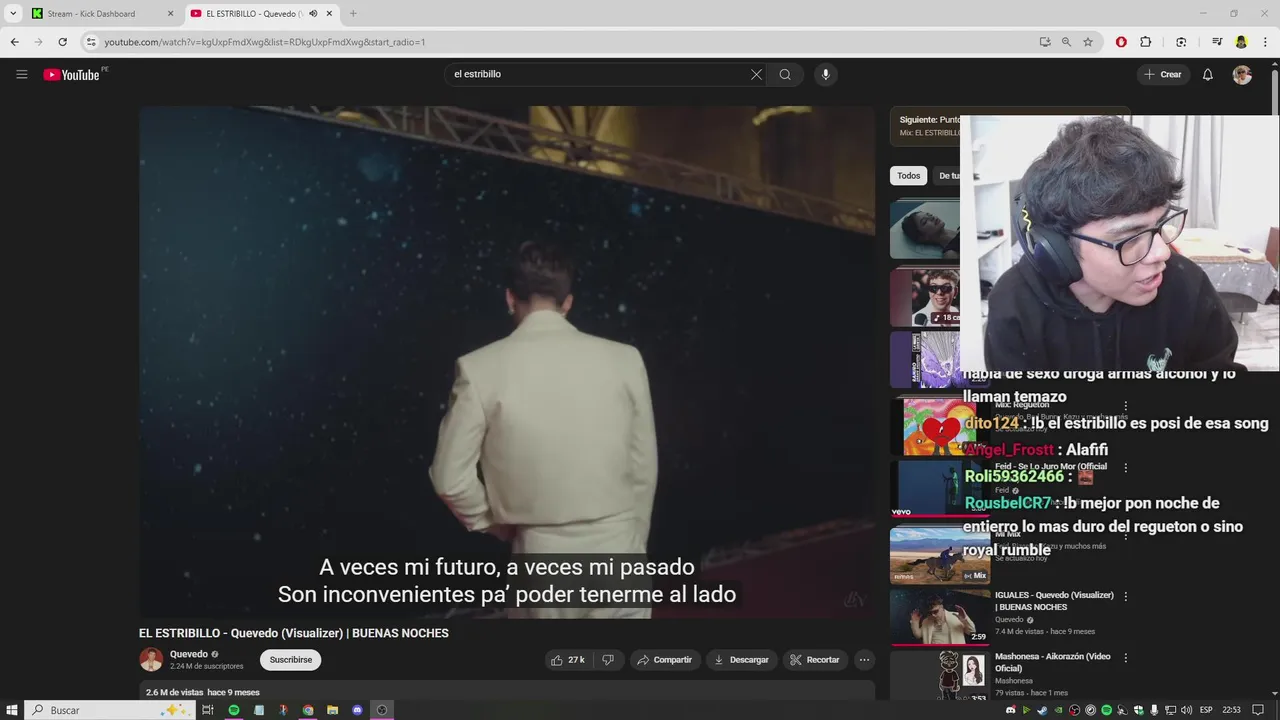The height and width of the screenshot is (720, 1280).
Task: Click the browser address bar URL
Action: (x=265, y=42)
